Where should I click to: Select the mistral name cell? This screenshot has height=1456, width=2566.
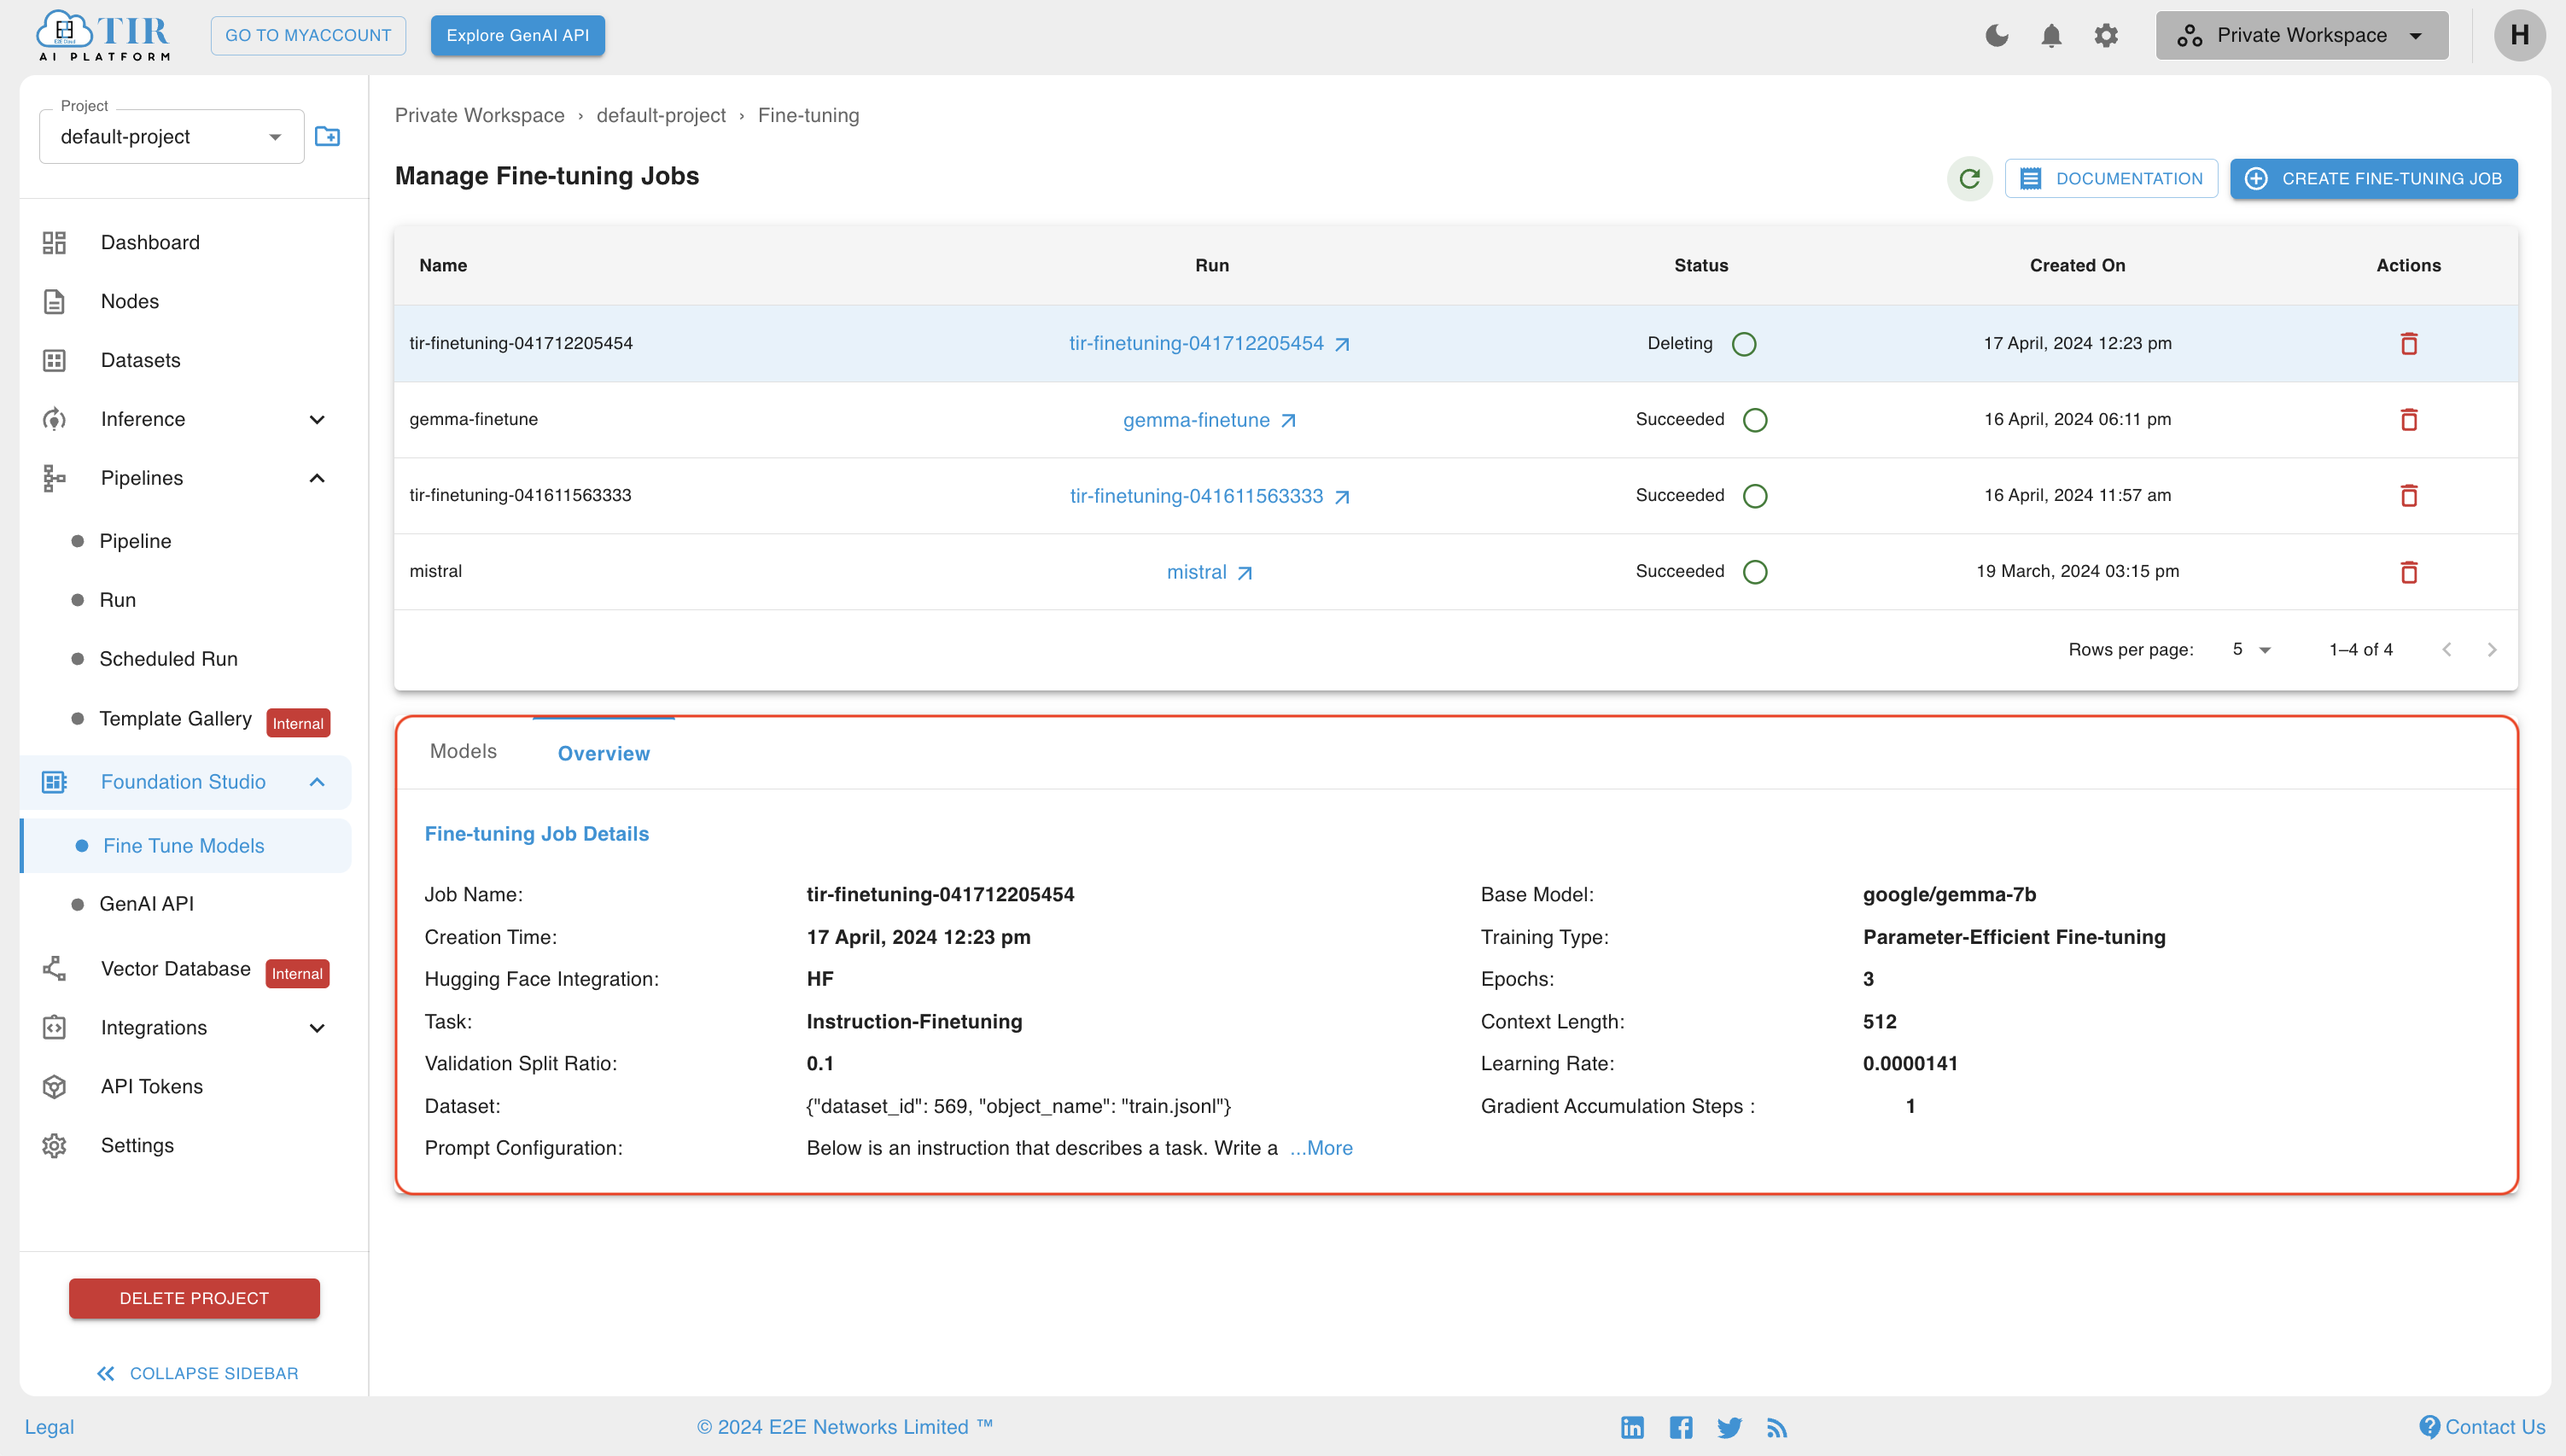[x=435, y=572]
